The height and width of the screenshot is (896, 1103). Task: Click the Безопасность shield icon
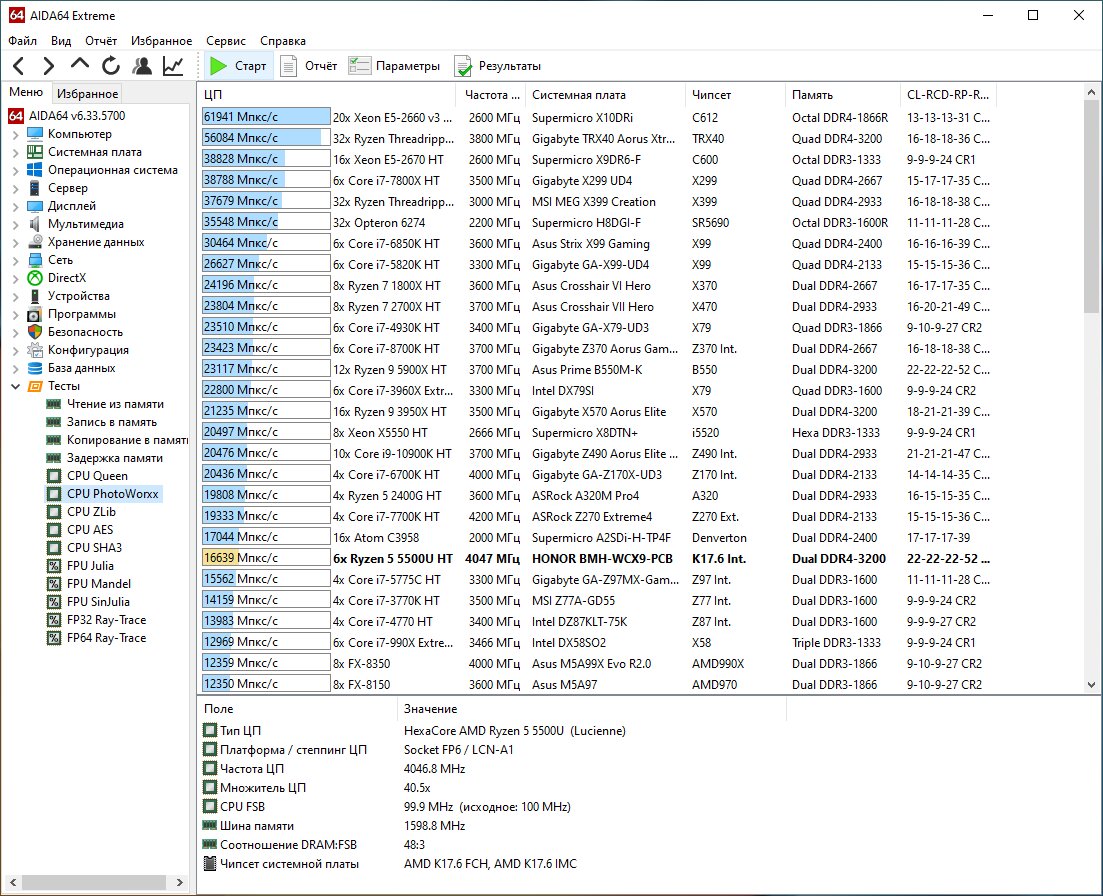pyautogui.click(x=35, y=332)
